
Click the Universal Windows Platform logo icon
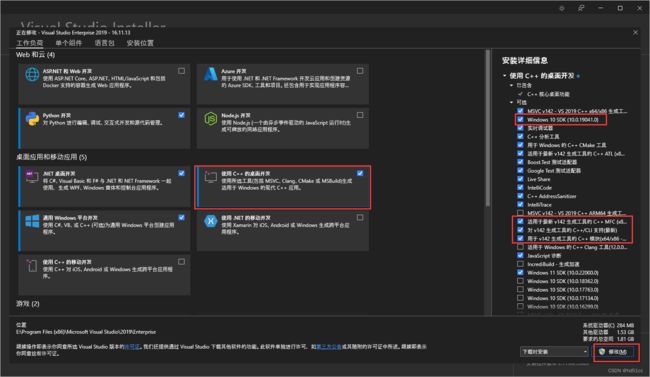[x=32, y=221]
